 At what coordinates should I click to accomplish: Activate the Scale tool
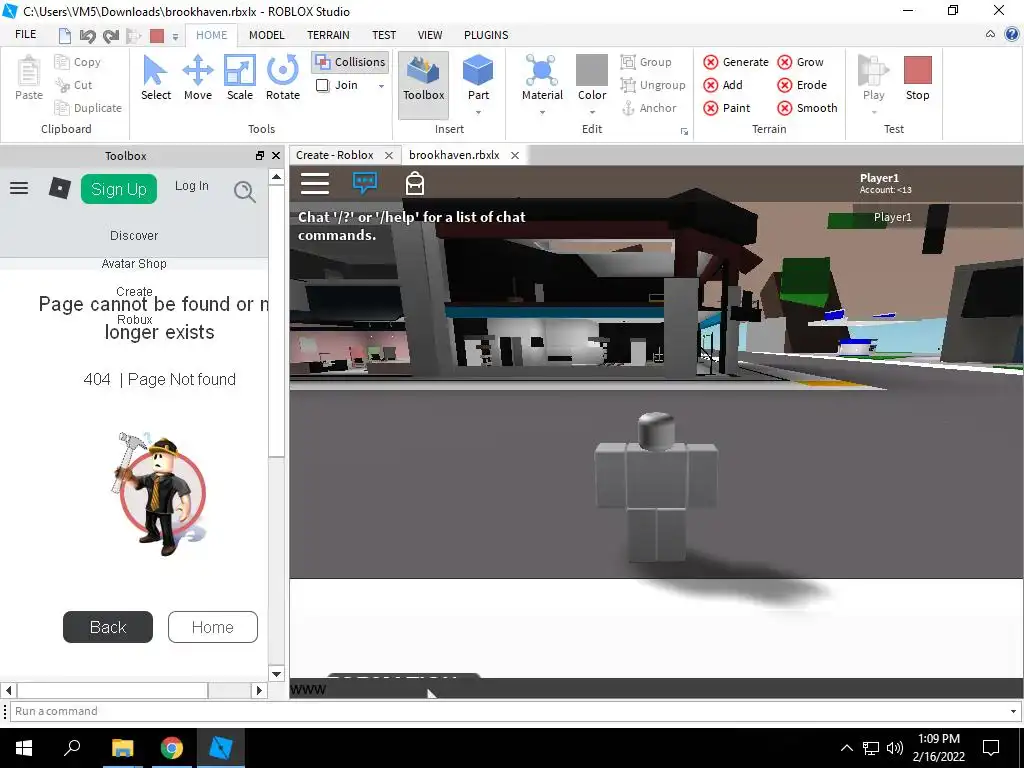point(240,77)
